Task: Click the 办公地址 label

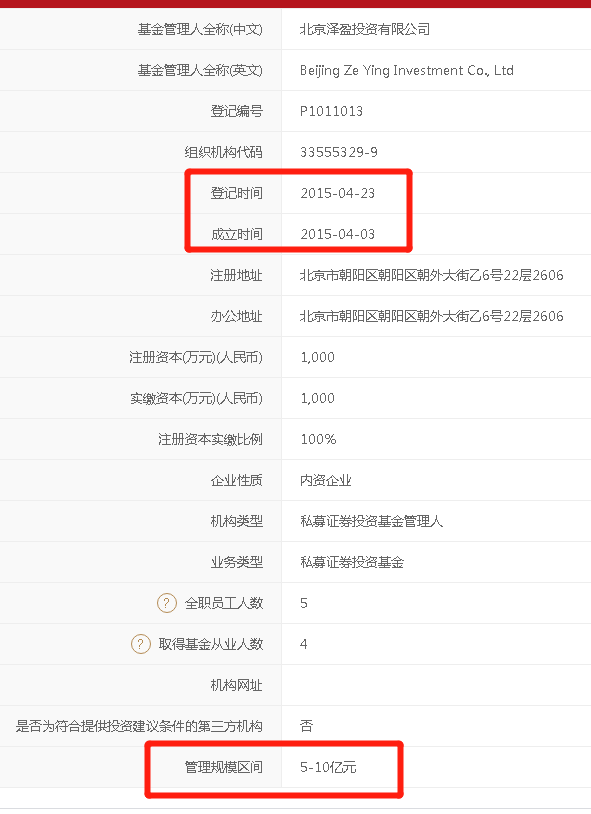Action: click(x=237, y=316)
